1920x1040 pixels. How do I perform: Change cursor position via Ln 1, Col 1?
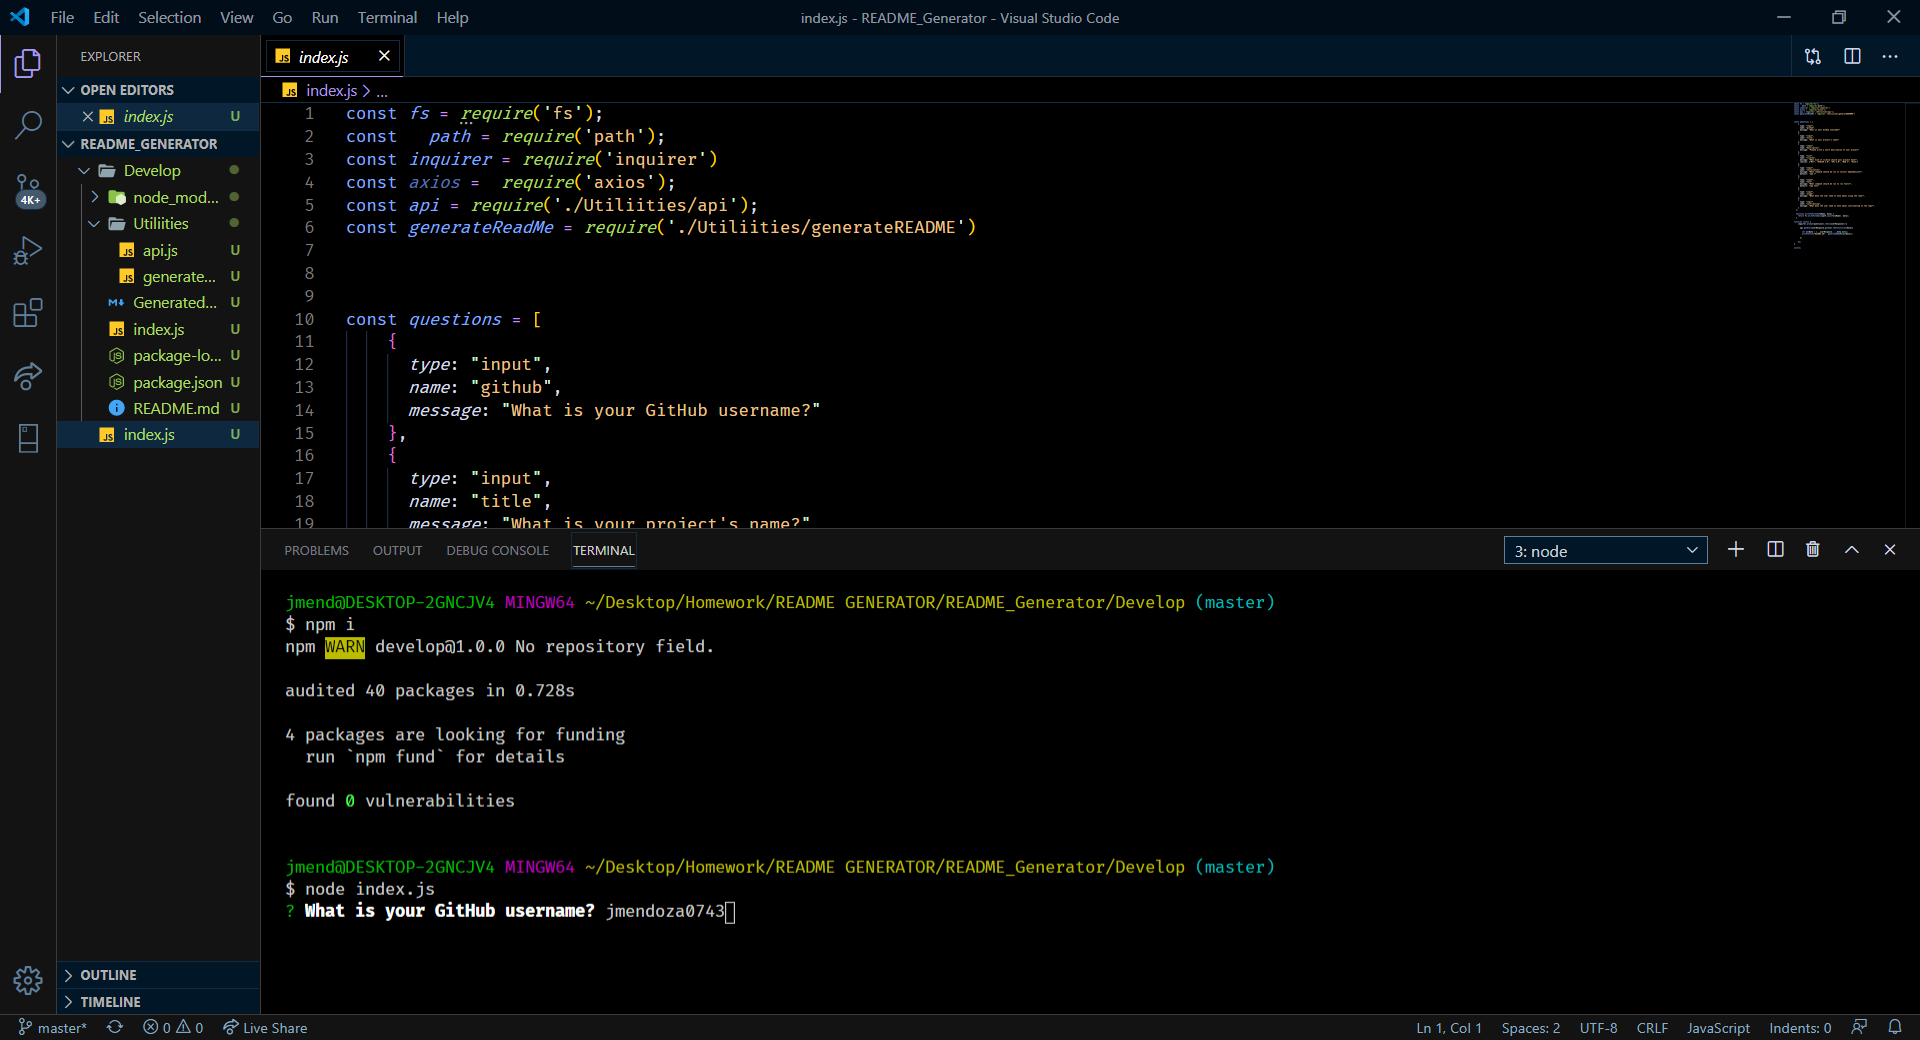[1448, 1027]
